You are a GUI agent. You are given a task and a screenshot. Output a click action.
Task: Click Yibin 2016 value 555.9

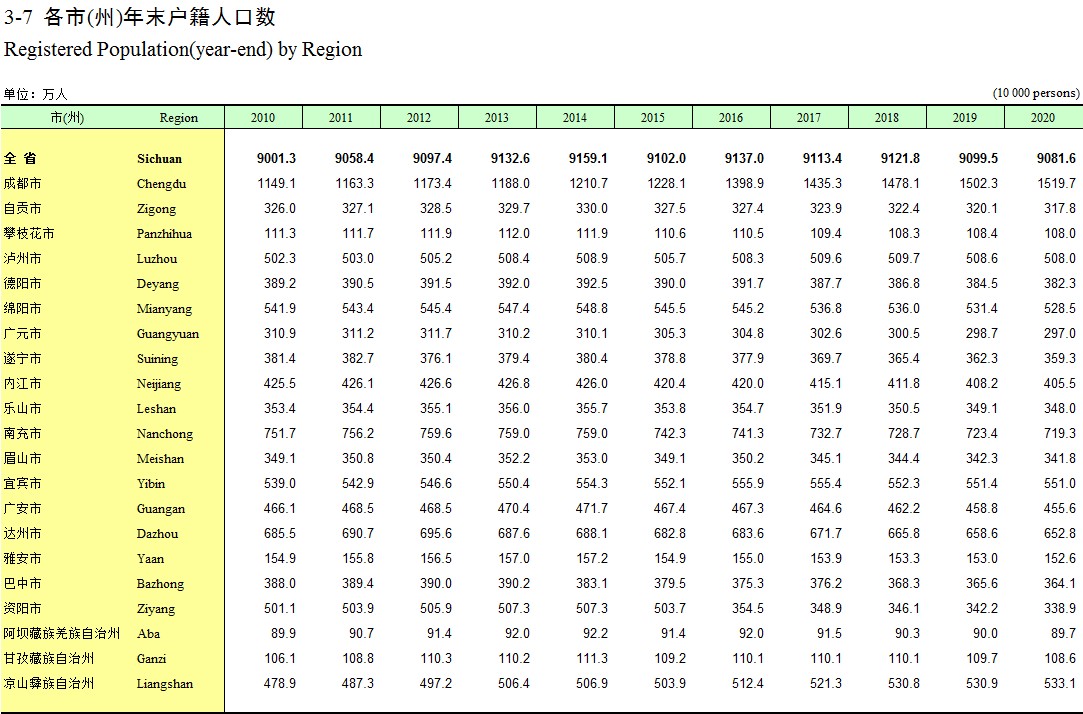[x=747, y=483]
